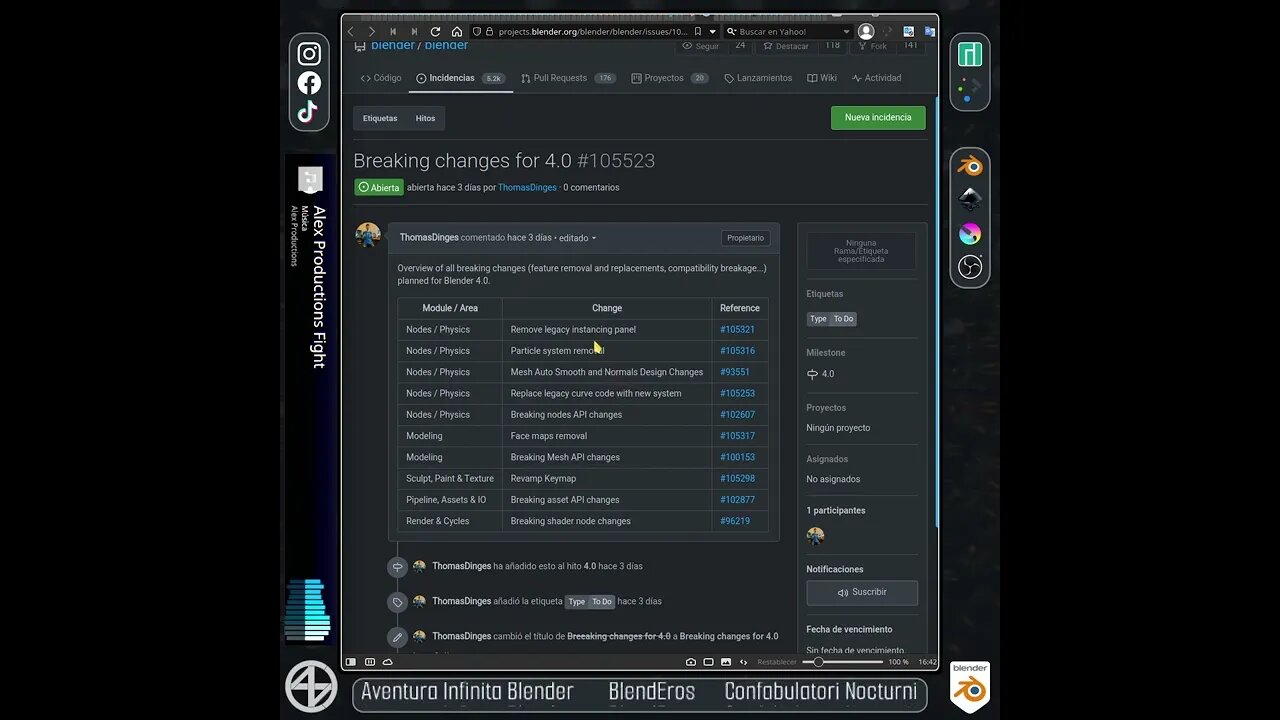Go back in browser history
Screen dimensions: 1280x720
[351, 32]
